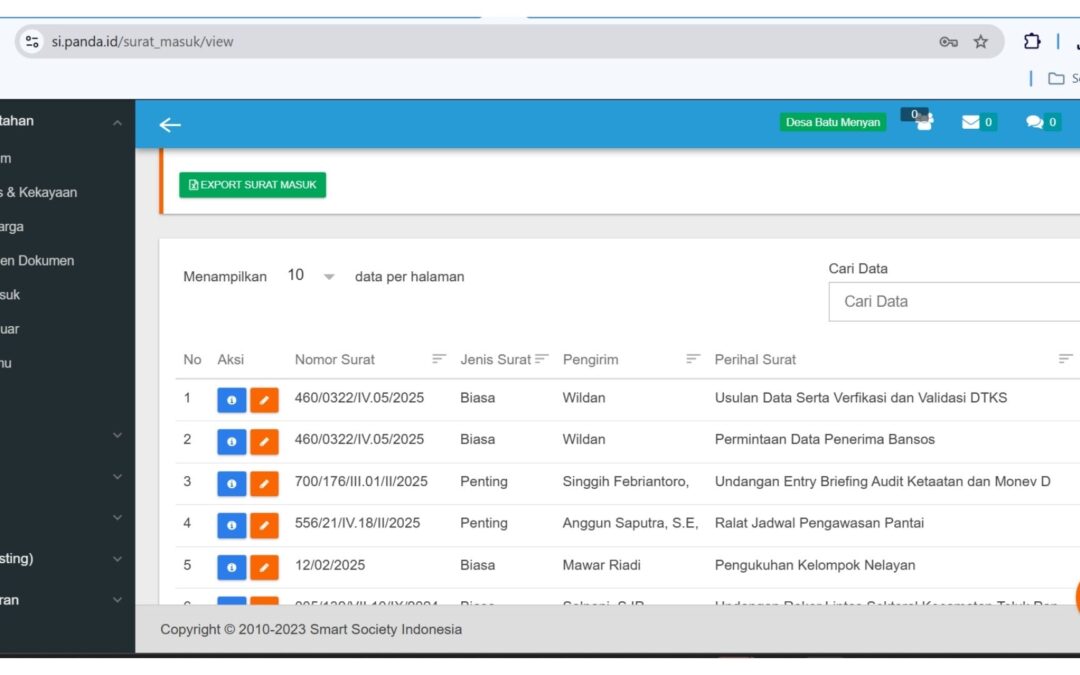Open info for Pengukuhan Kelompok Nelayan letter
Screen dimensions: 1080x675
click(x=231, y=567)
